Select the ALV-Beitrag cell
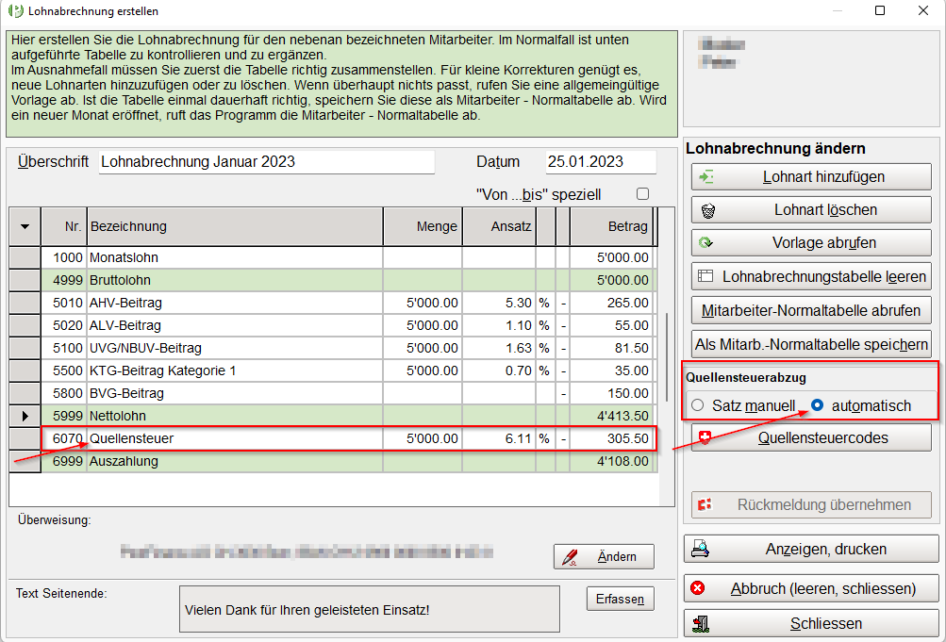Image resolution: width=946 pixels, height=642 pixels. (x=235, y=325)
